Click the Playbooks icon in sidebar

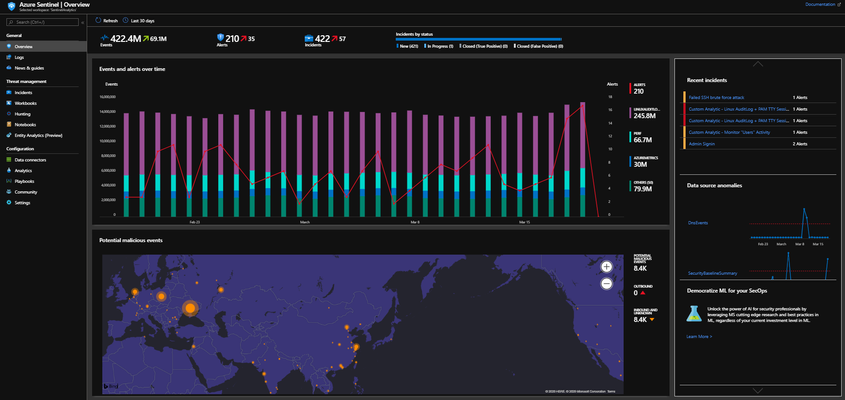pos(9,181)
